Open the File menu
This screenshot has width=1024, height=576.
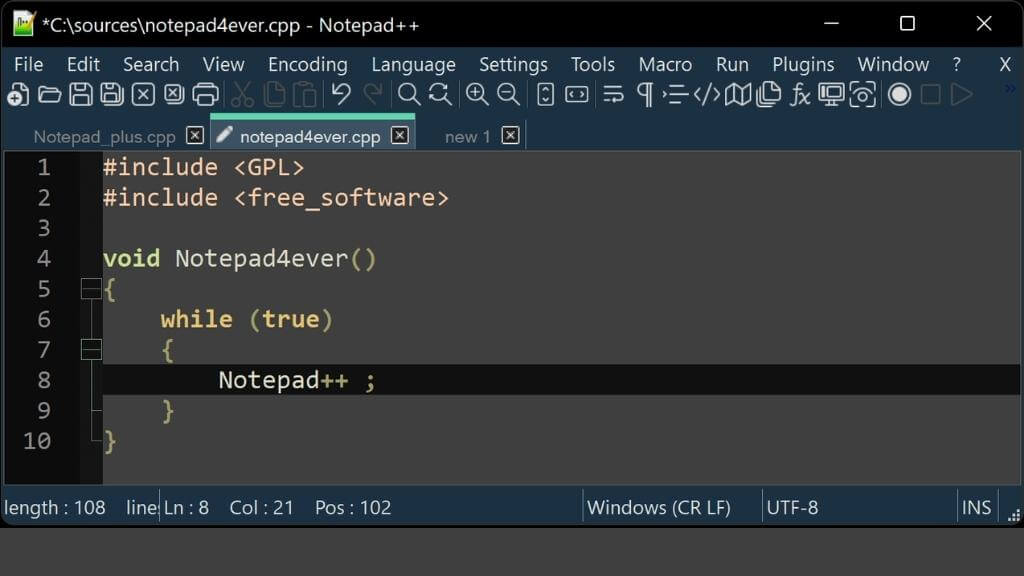[x=29, y=65]
